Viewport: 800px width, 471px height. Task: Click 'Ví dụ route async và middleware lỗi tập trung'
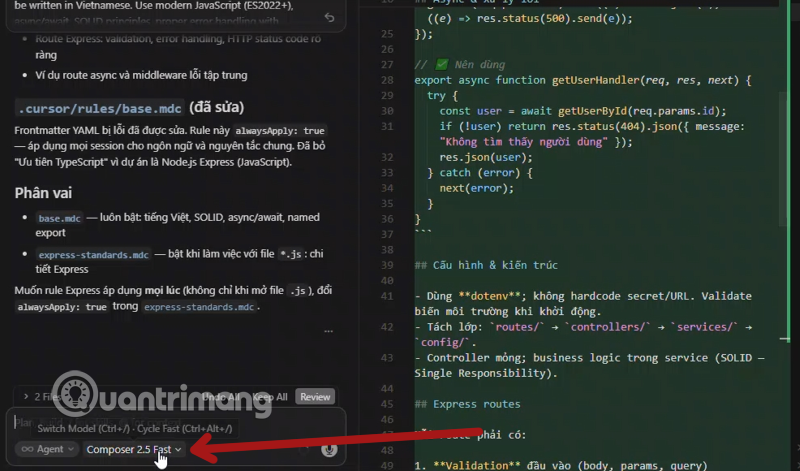[x=141, y=75]
